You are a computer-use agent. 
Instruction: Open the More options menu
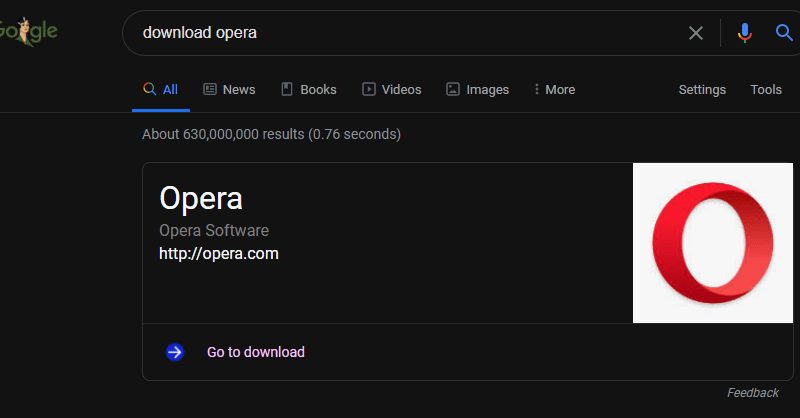(x=554, y=89)
